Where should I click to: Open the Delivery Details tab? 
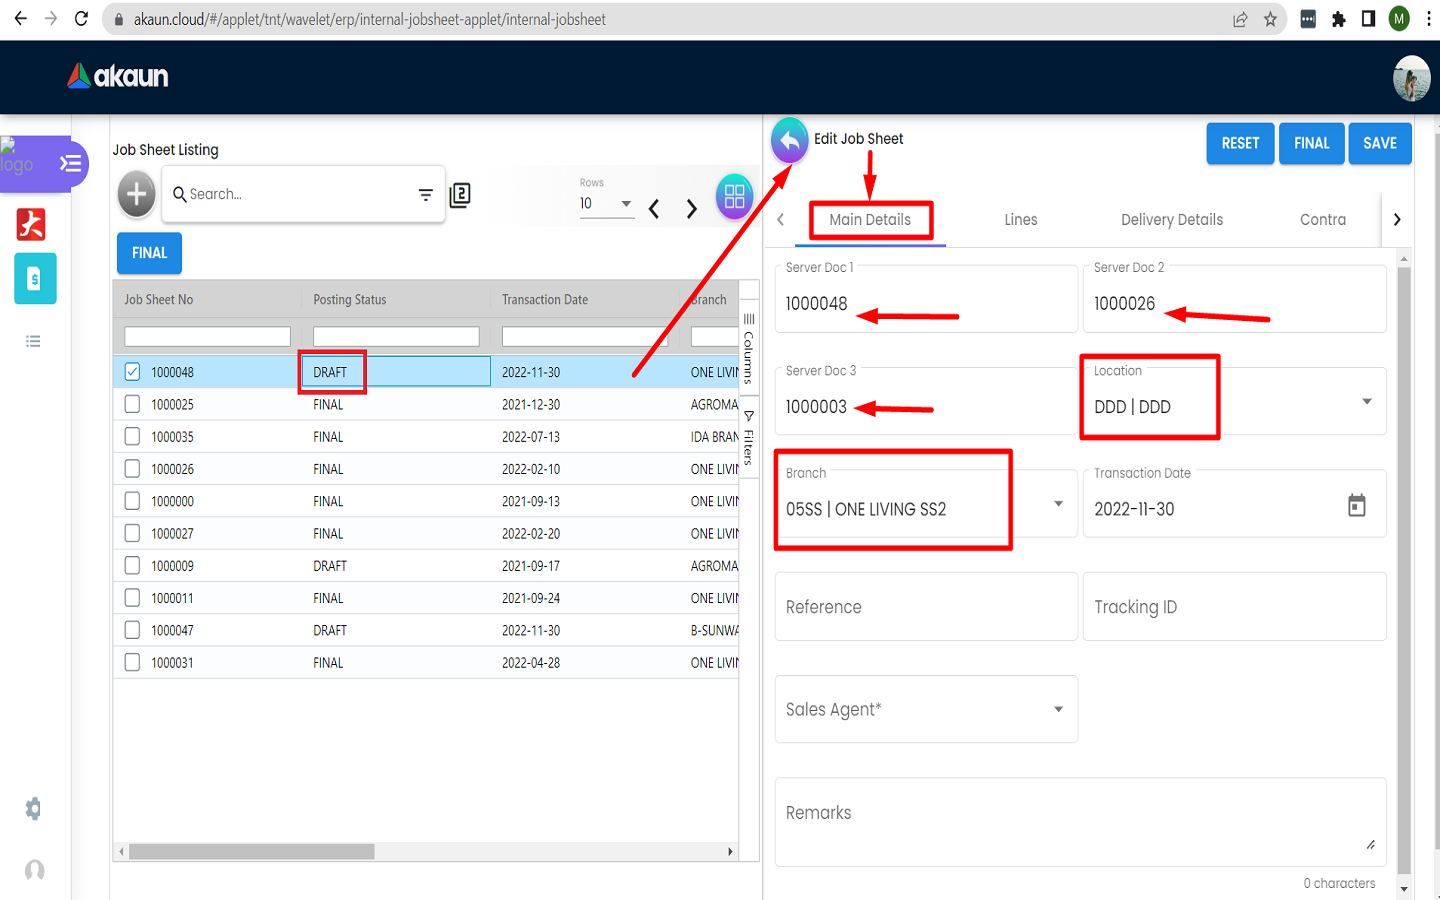pyautogui.click(x=1171, y=220)
